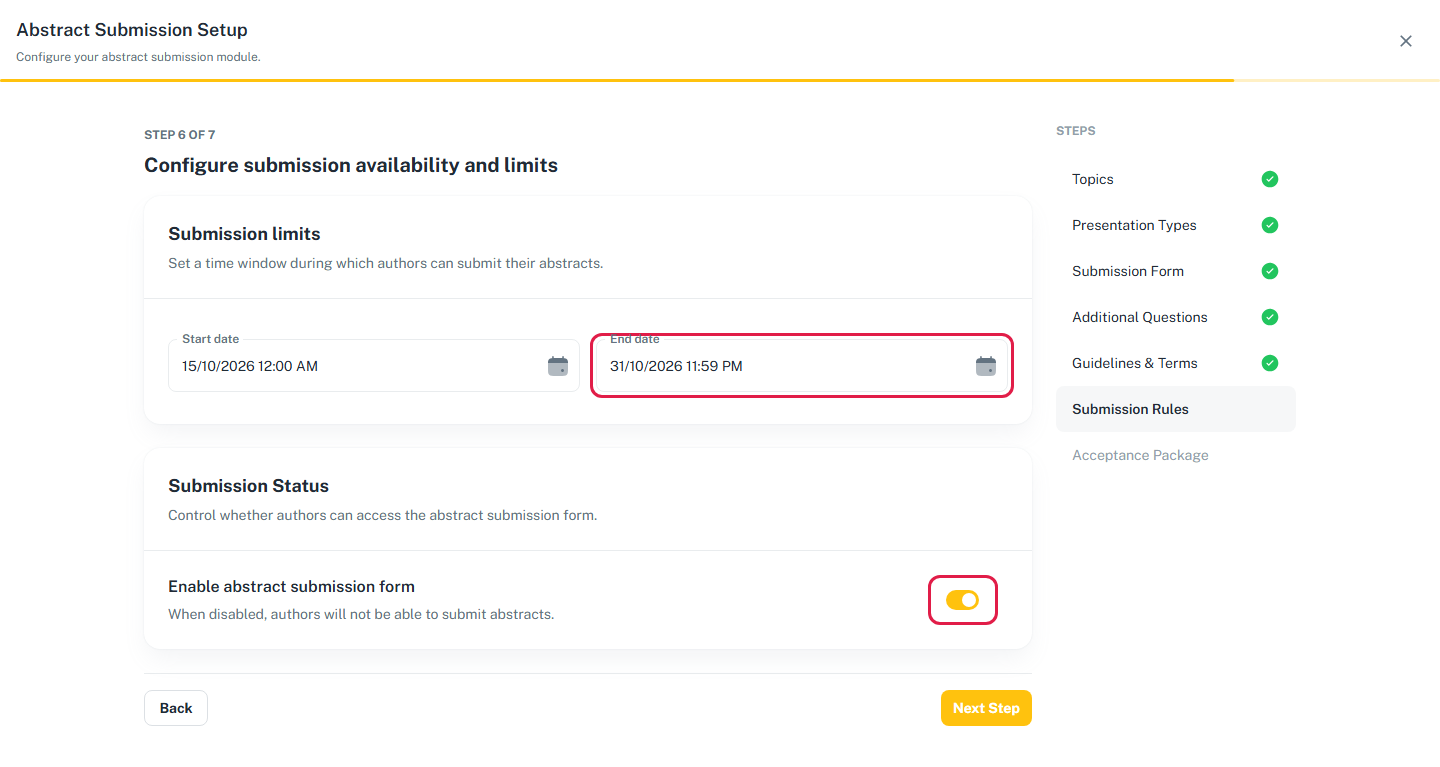The height and width of the screenshot is (767, 1440).
Task: Open the Additional Questions step
Action: pyautogui.click(x=1176, y=317)
